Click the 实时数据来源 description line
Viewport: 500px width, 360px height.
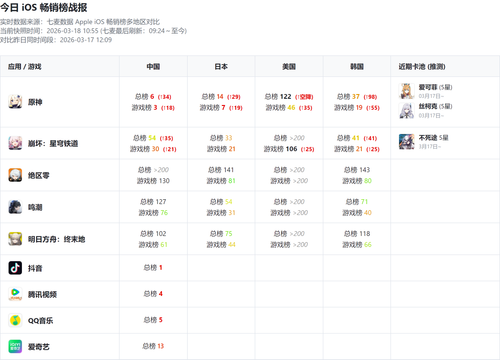click(x=80, y=22)
